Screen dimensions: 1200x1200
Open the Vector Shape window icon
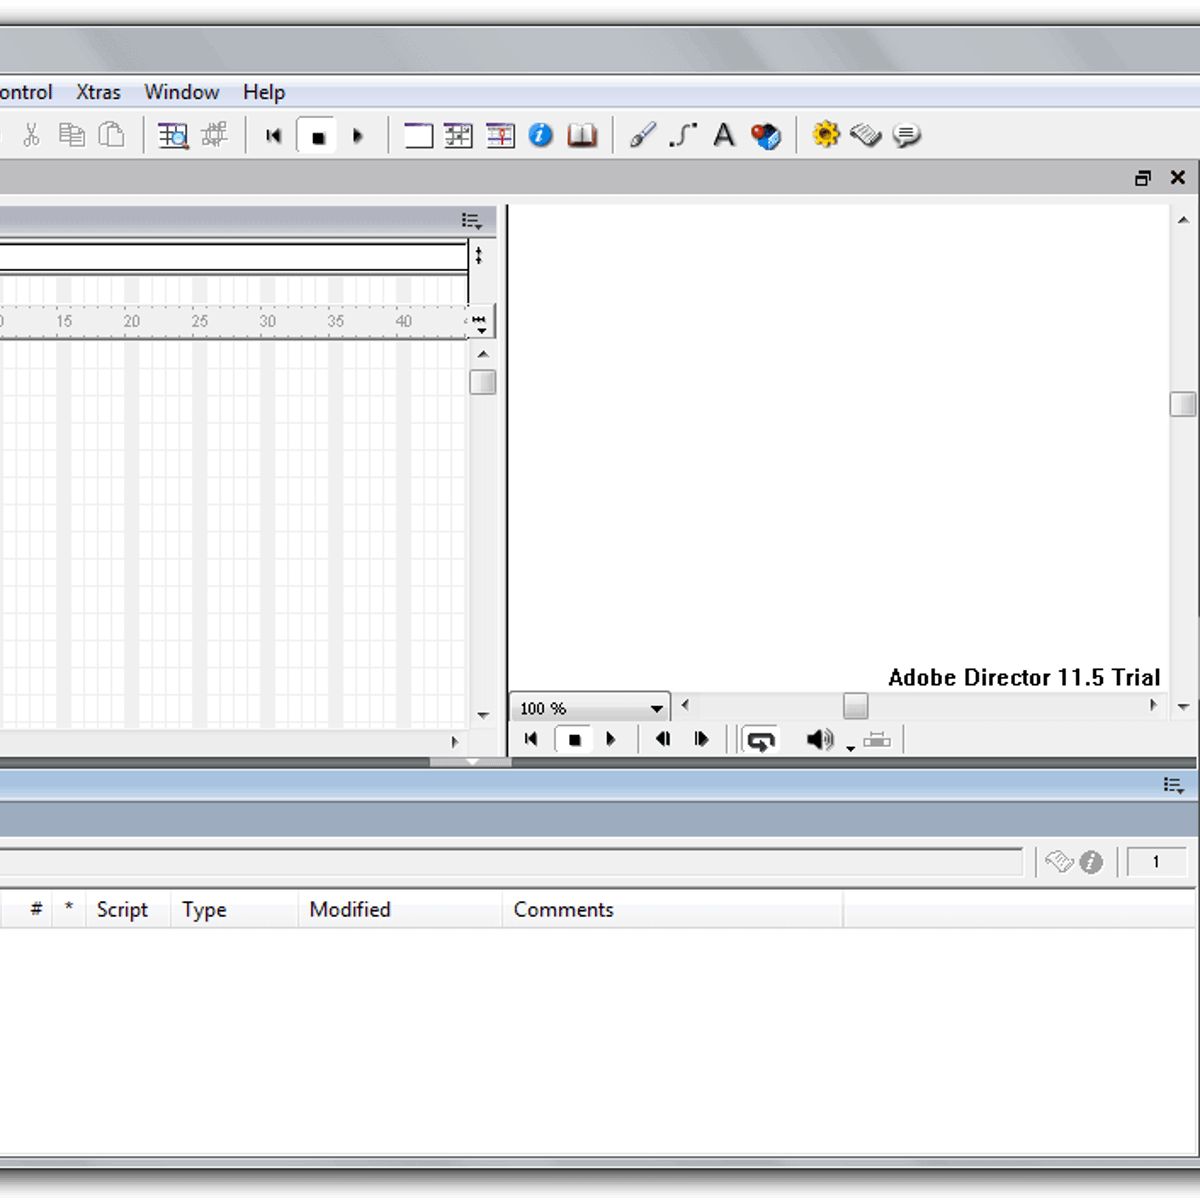[683, 135]
